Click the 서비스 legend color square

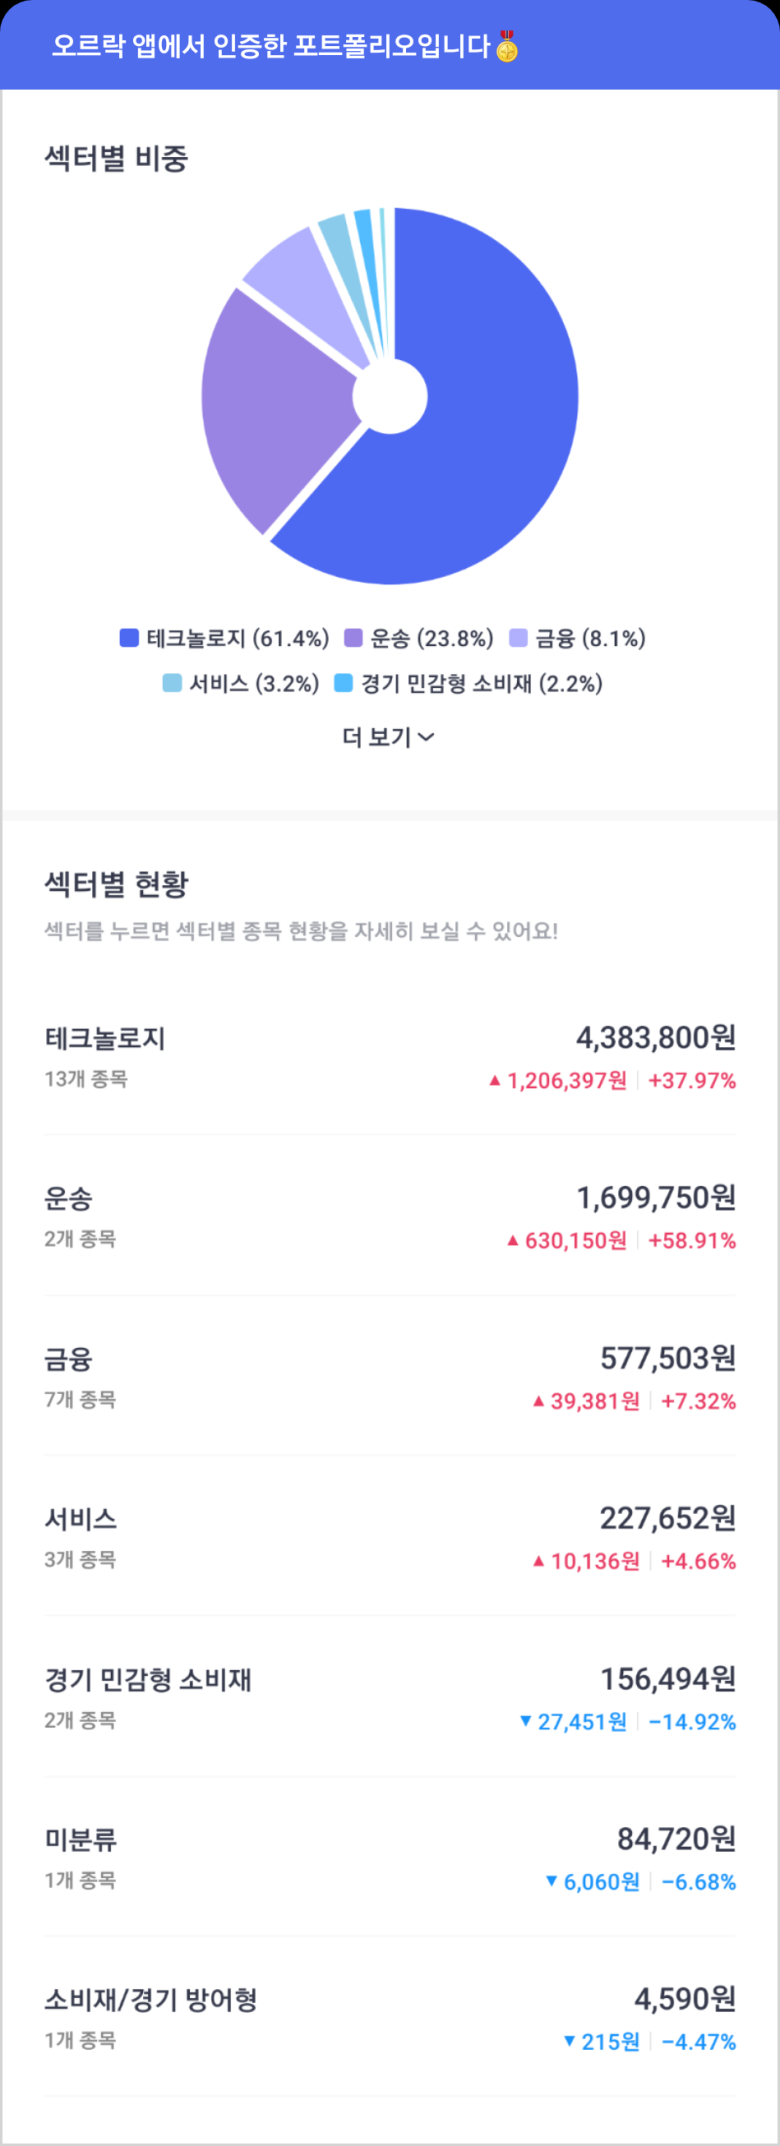tap(172, 683)
